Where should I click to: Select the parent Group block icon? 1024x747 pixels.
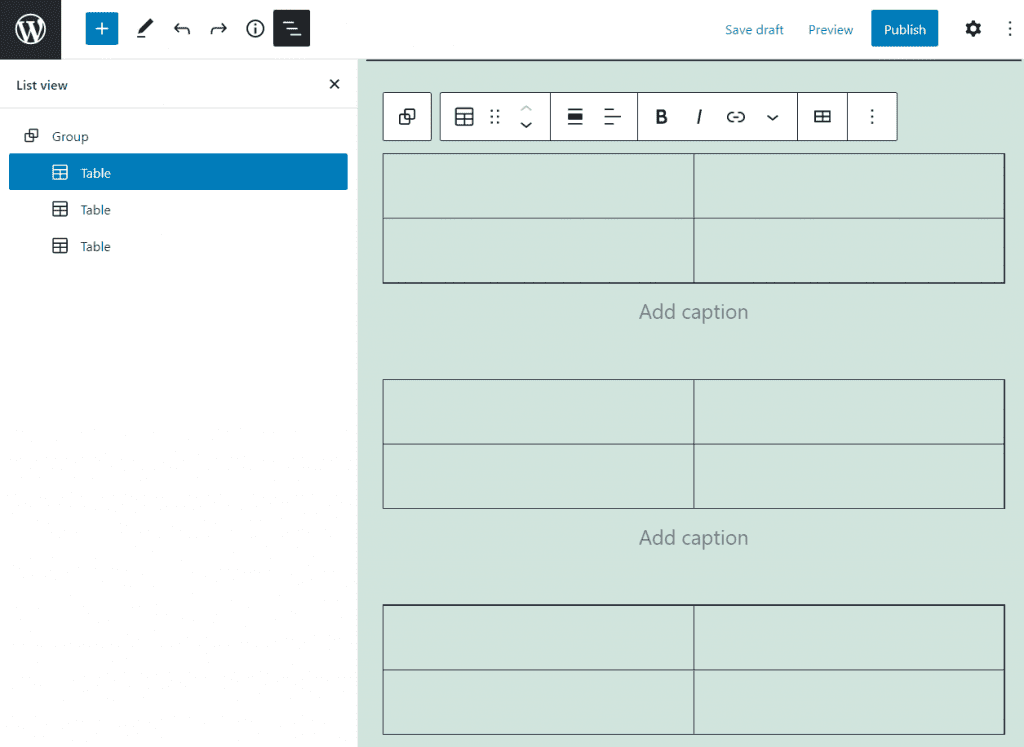(407, 116)
